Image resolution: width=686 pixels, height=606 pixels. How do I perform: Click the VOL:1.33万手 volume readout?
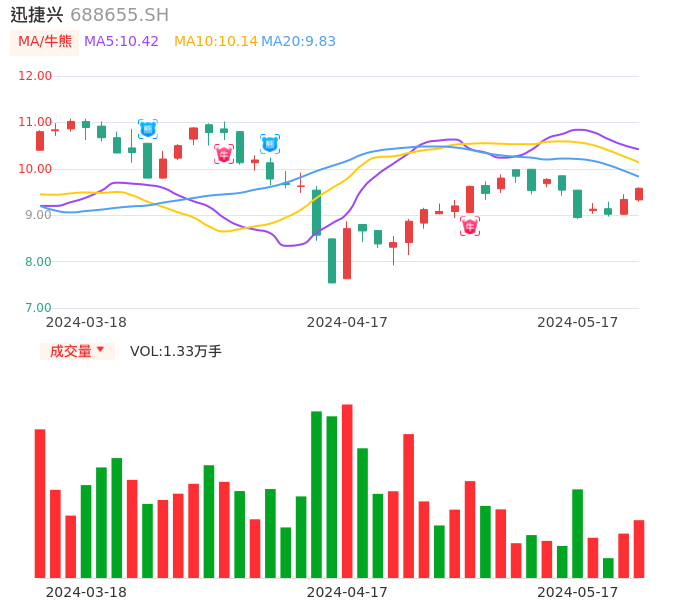[x=176, y=351]
